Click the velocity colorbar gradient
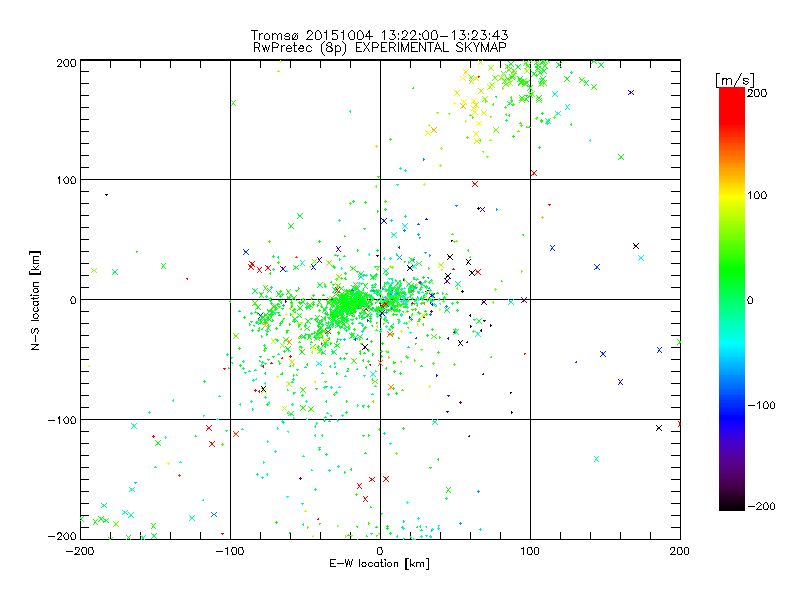800x600 pixels. [732, 299]
